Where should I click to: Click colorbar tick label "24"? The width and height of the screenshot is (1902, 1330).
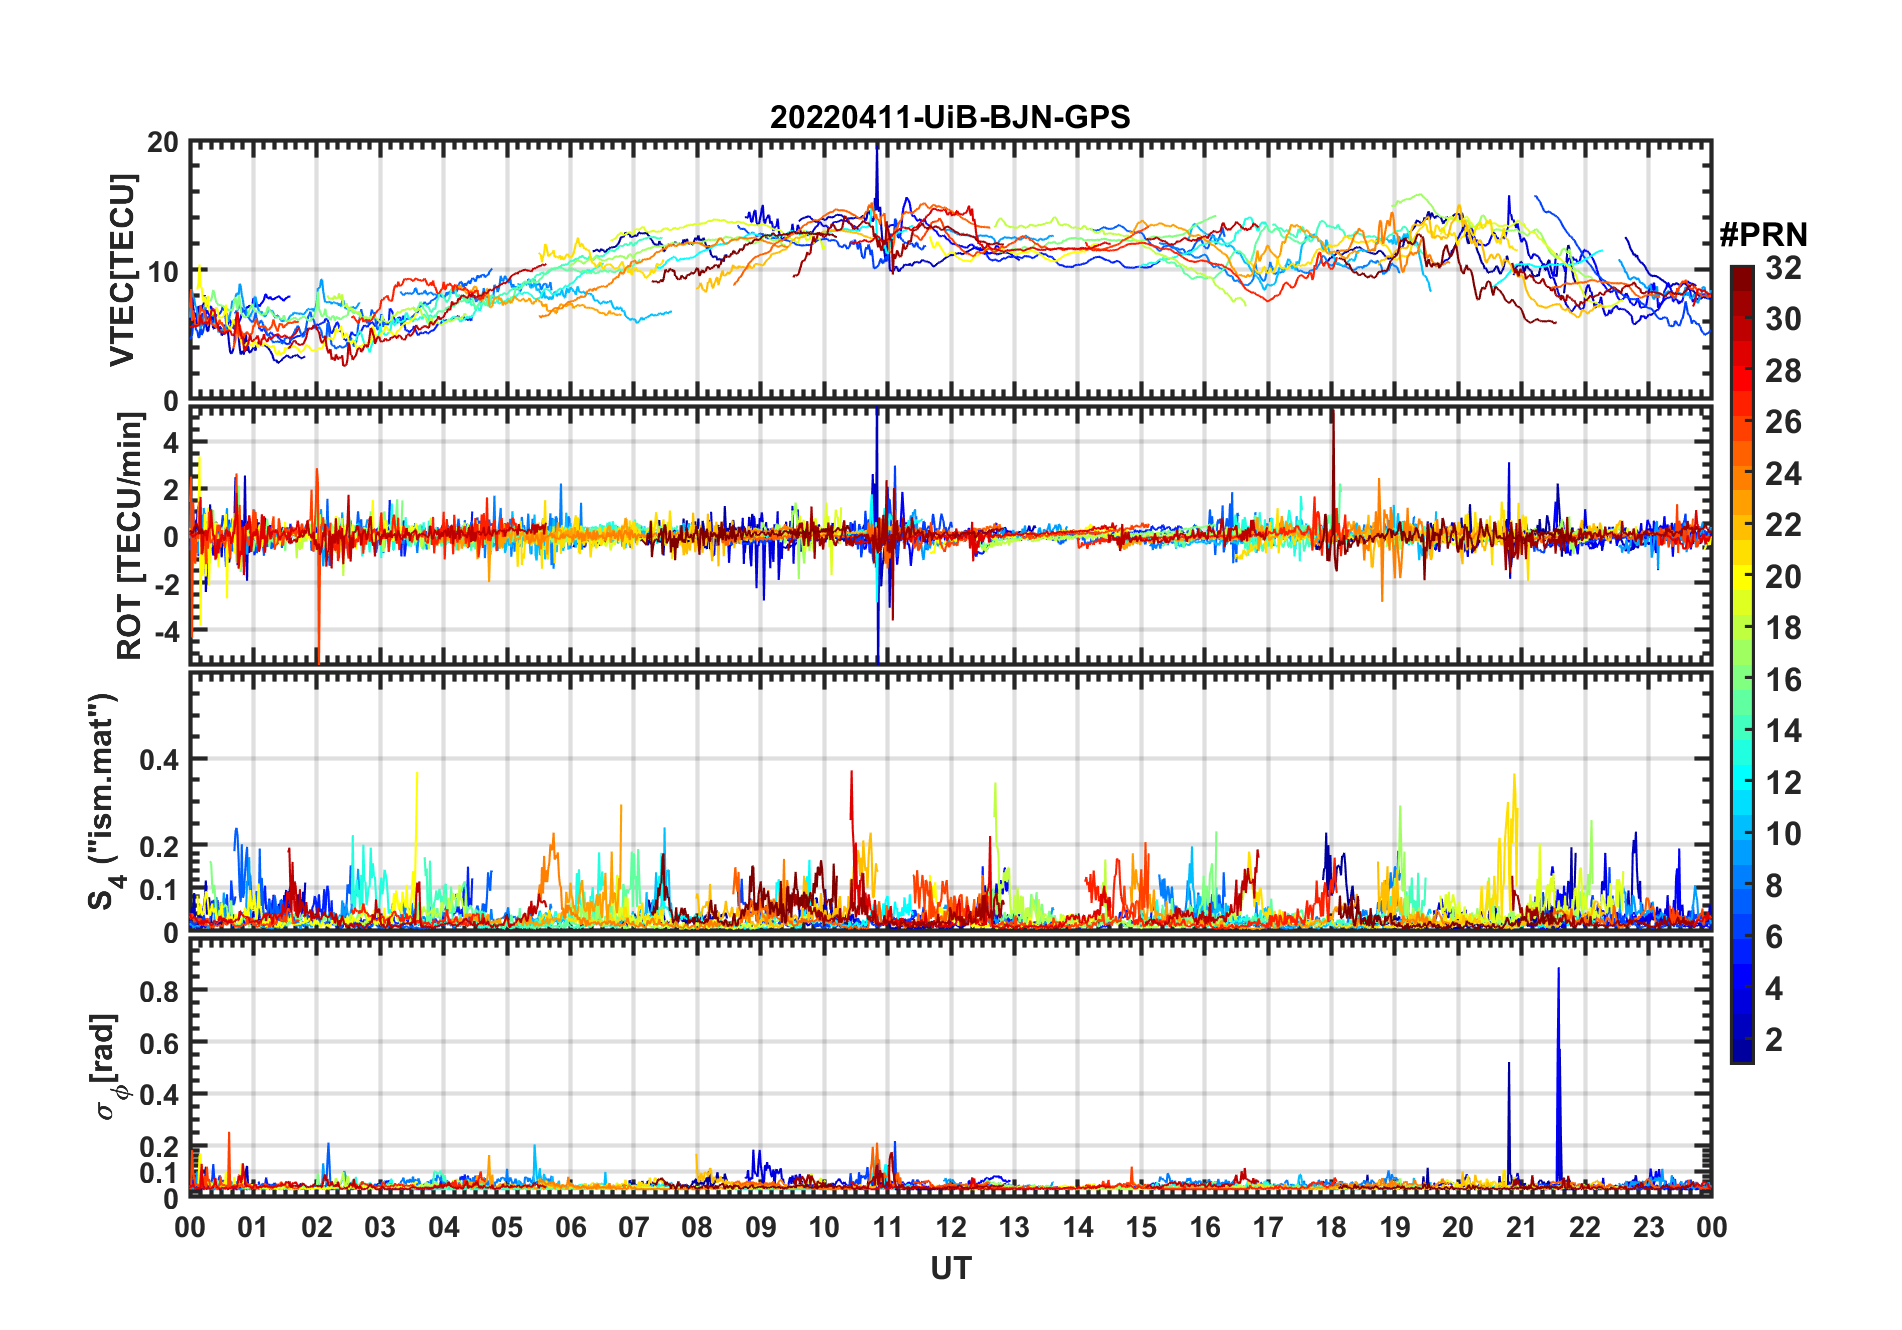point(1783,474)
